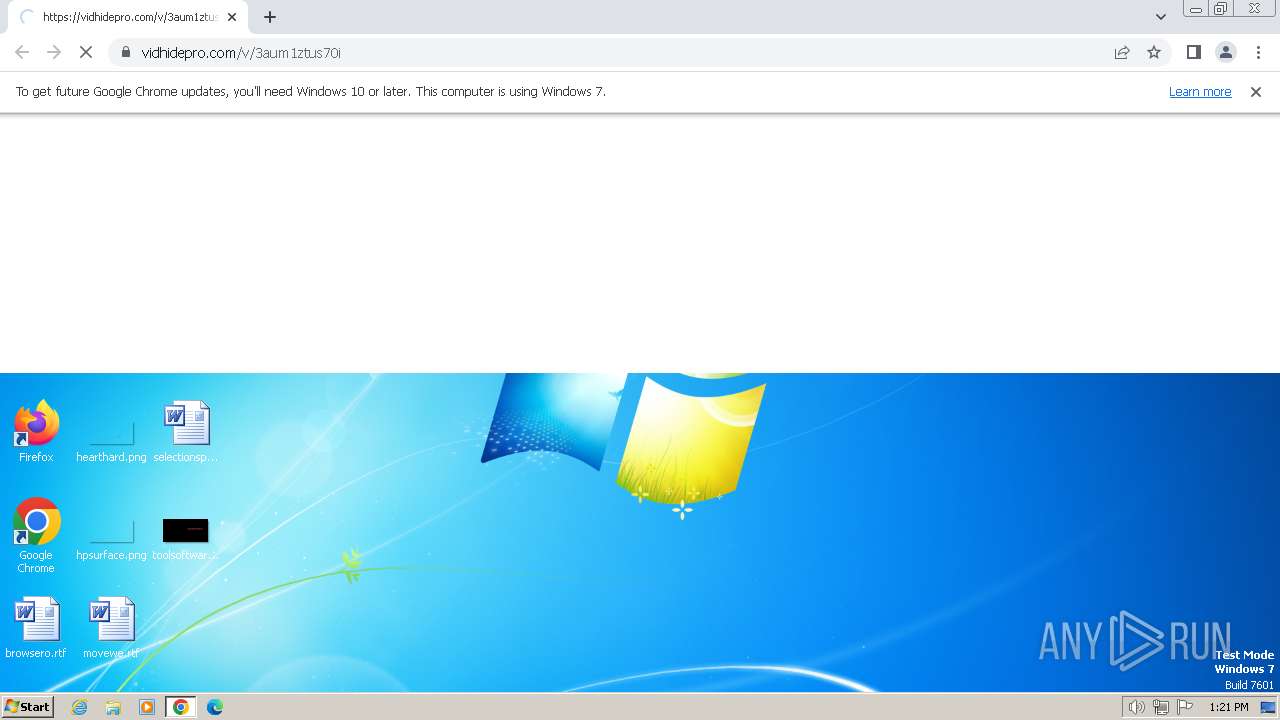1280x720 pixels.
Task: Click the Show desktop button
Action: [x=1269, y=707]
